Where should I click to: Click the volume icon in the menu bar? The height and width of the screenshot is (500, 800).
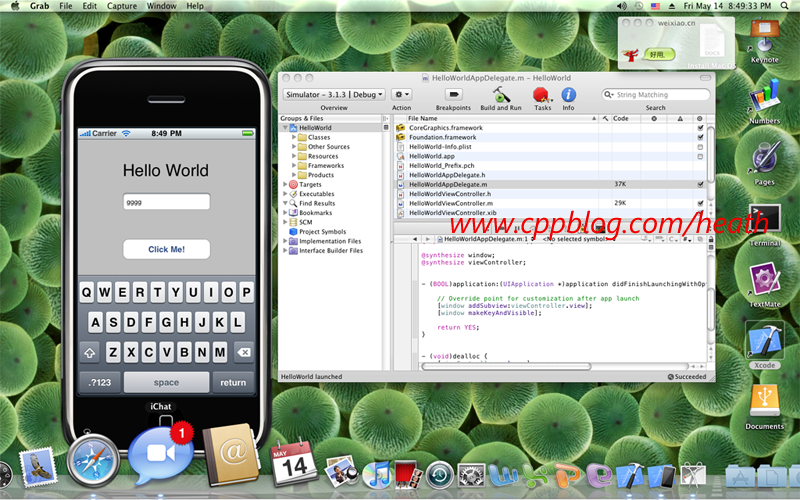(621, 6)
